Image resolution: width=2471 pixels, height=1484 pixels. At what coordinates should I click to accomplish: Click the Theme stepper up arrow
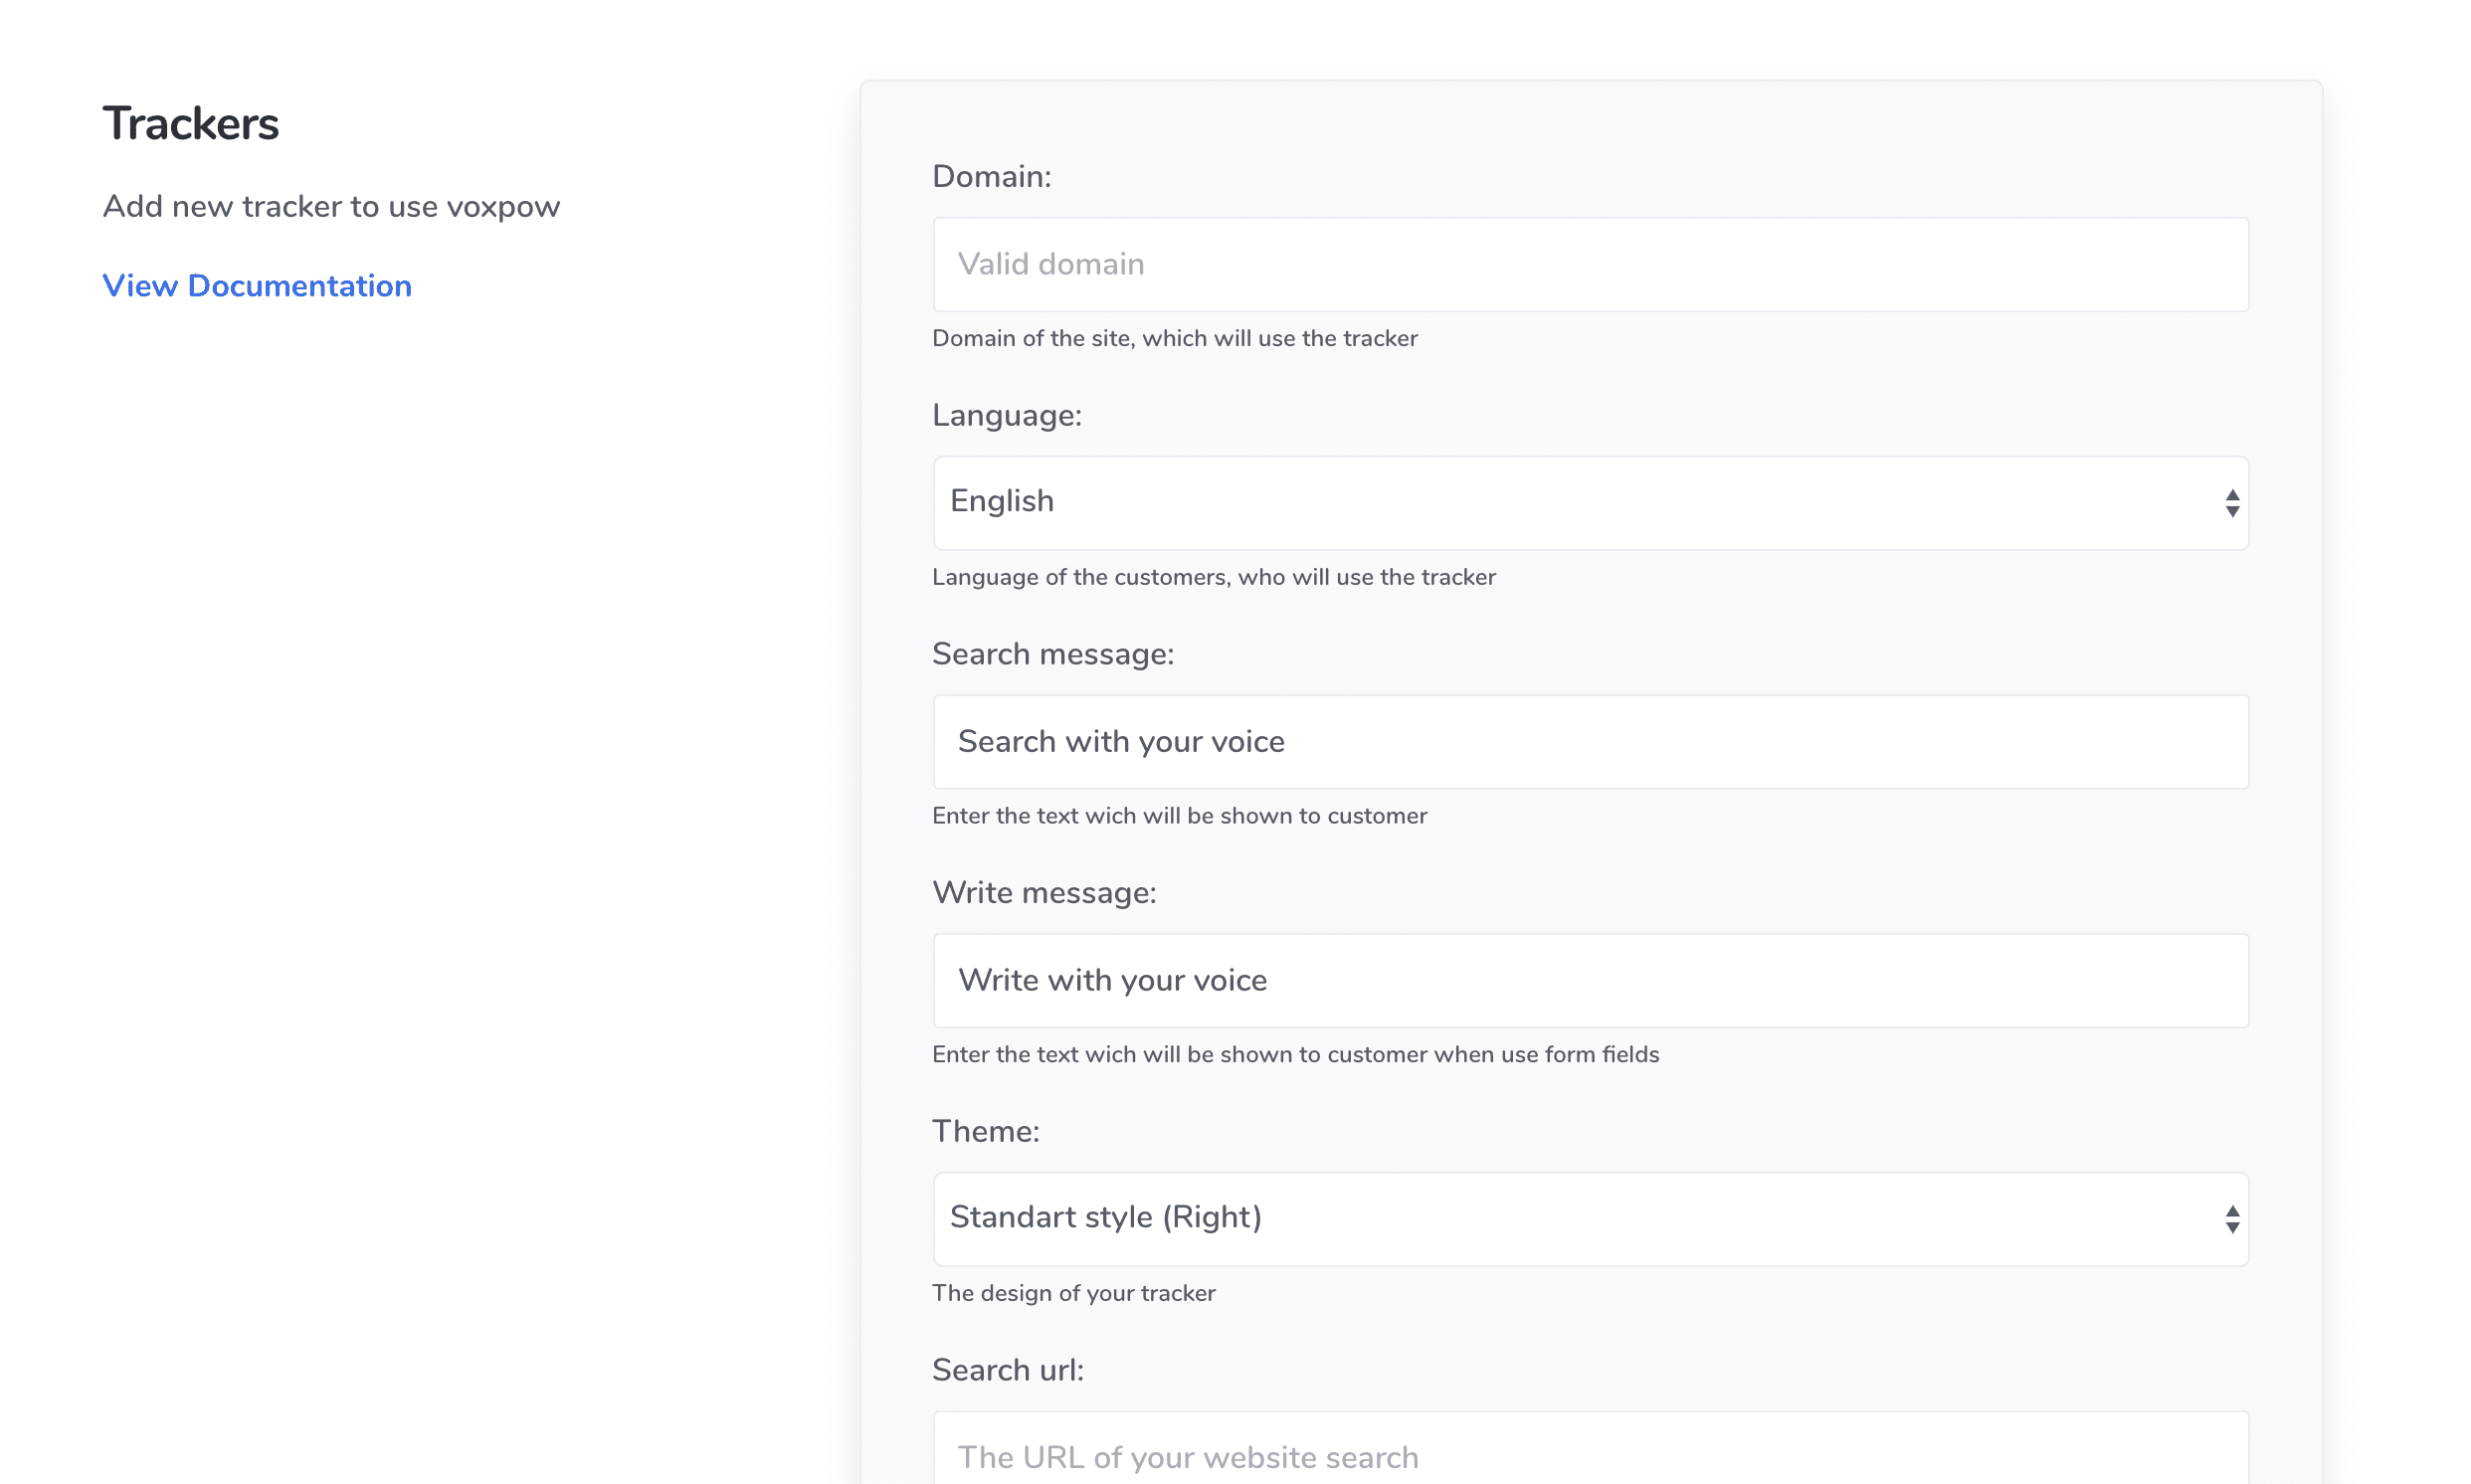[x=2231, y=1208]
